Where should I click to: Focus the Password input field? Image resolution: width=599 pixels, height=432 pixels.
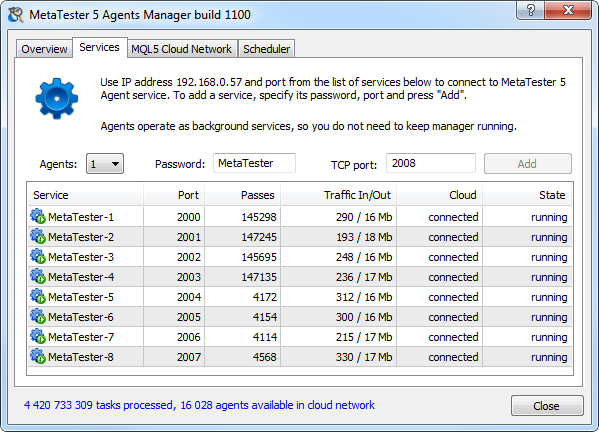tap(254, 163)
